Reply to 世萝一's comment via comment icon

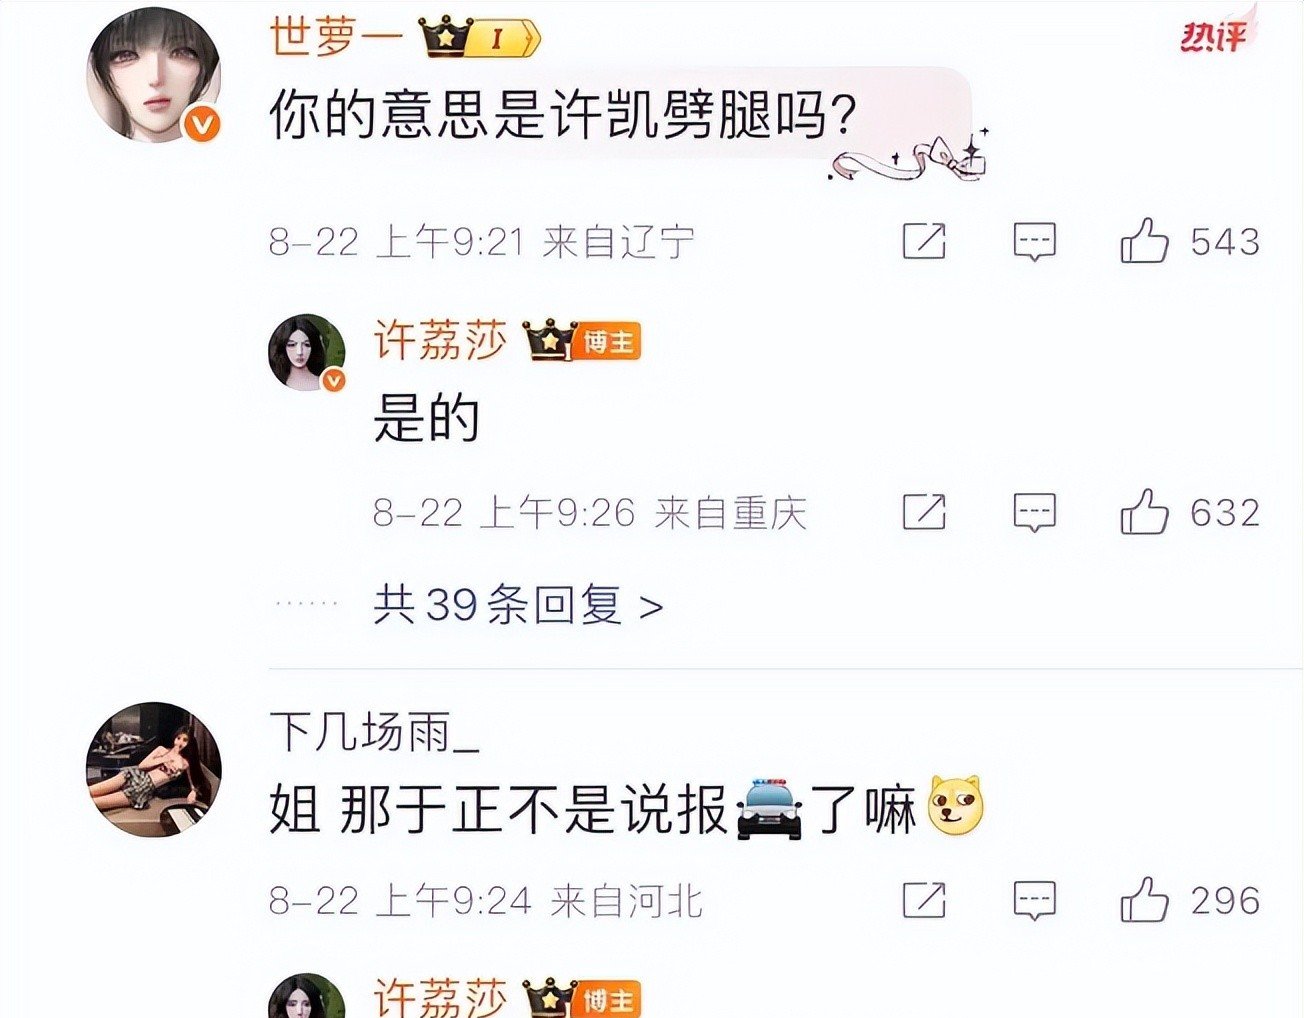pyautogui.click(x=1034, y=242)
